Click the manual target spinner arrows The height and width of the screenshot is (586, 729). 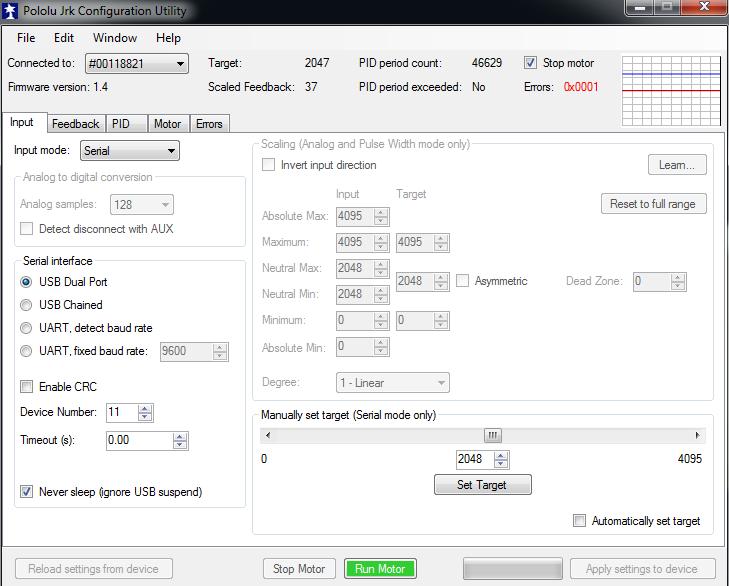coord(501,459)
